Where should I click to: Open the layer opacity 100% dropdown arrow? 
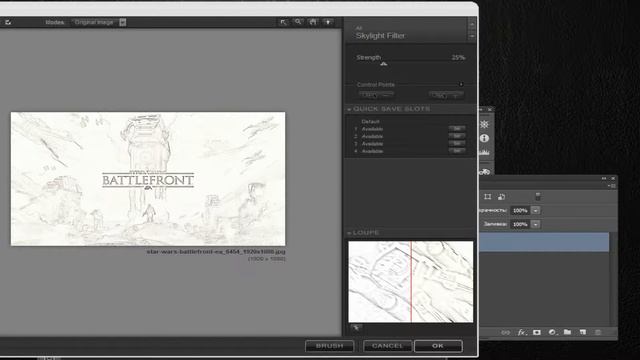coord(536,211)
